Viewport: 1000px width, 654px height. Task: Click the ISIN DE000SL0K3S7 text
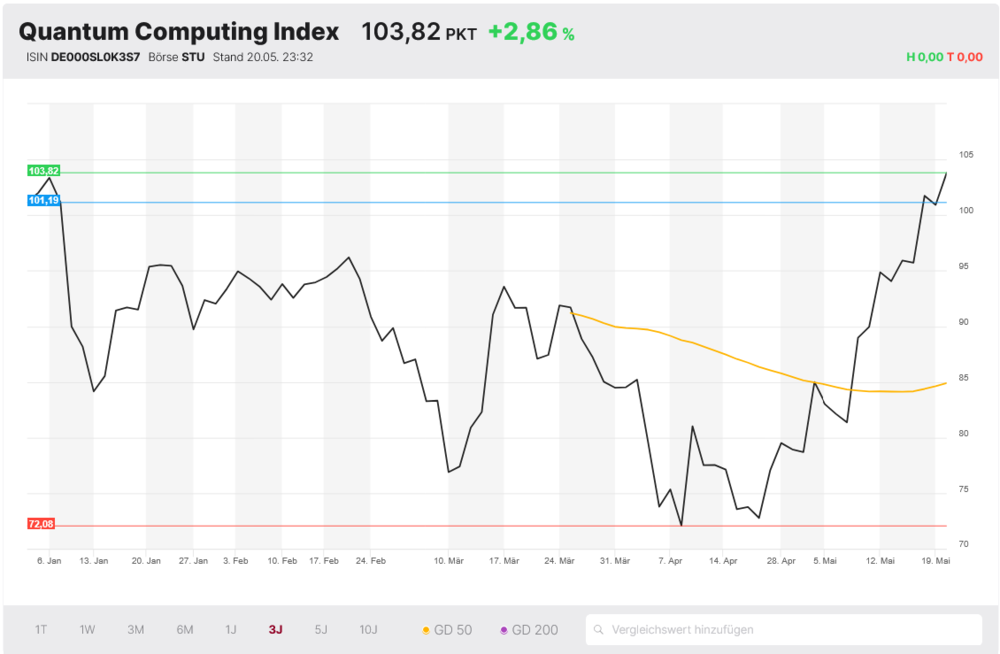tap(83, 57)
